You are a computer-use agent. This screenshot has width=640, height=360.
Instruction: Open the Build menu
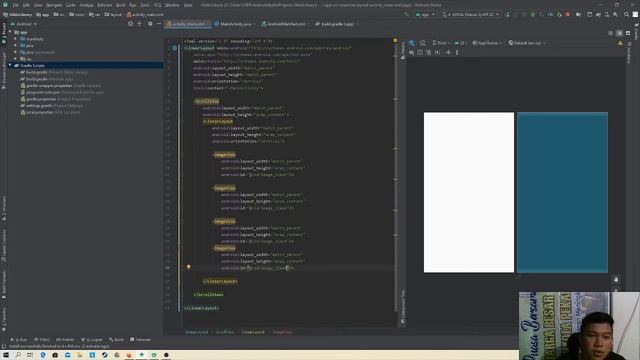point(120,5)
